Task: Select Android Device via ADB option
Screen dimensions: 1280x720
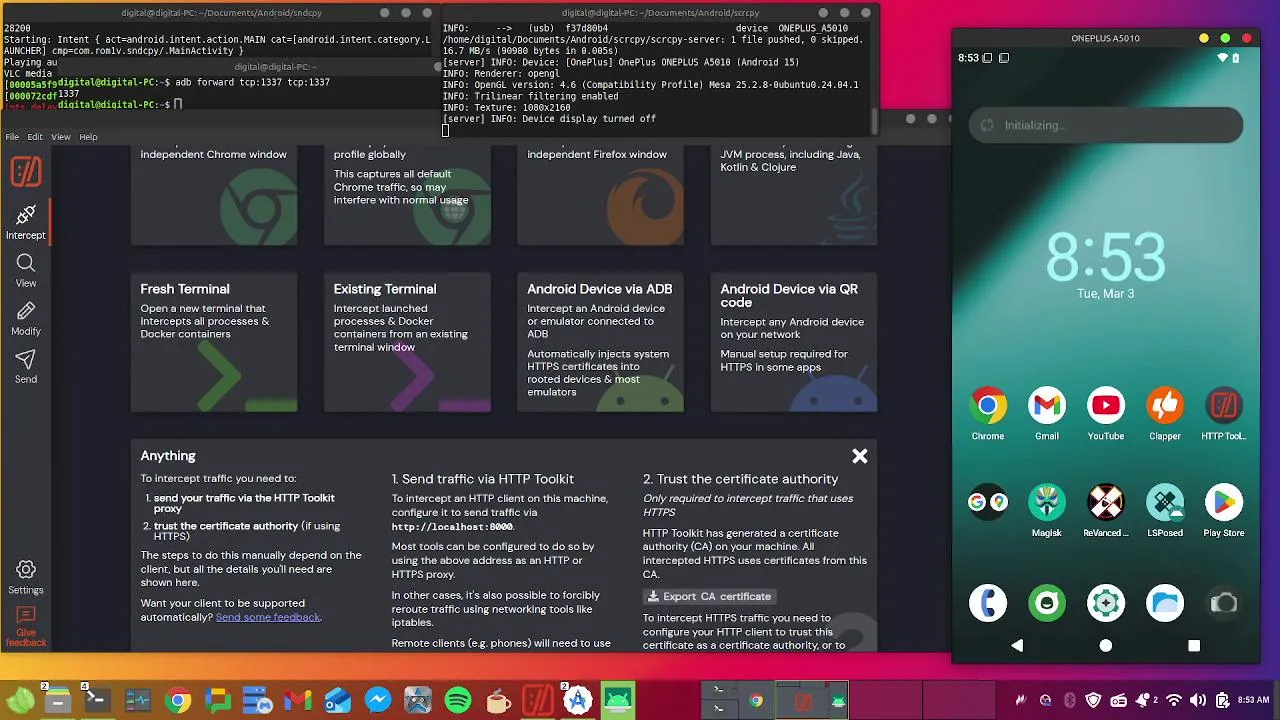Action: coord(600,342)
